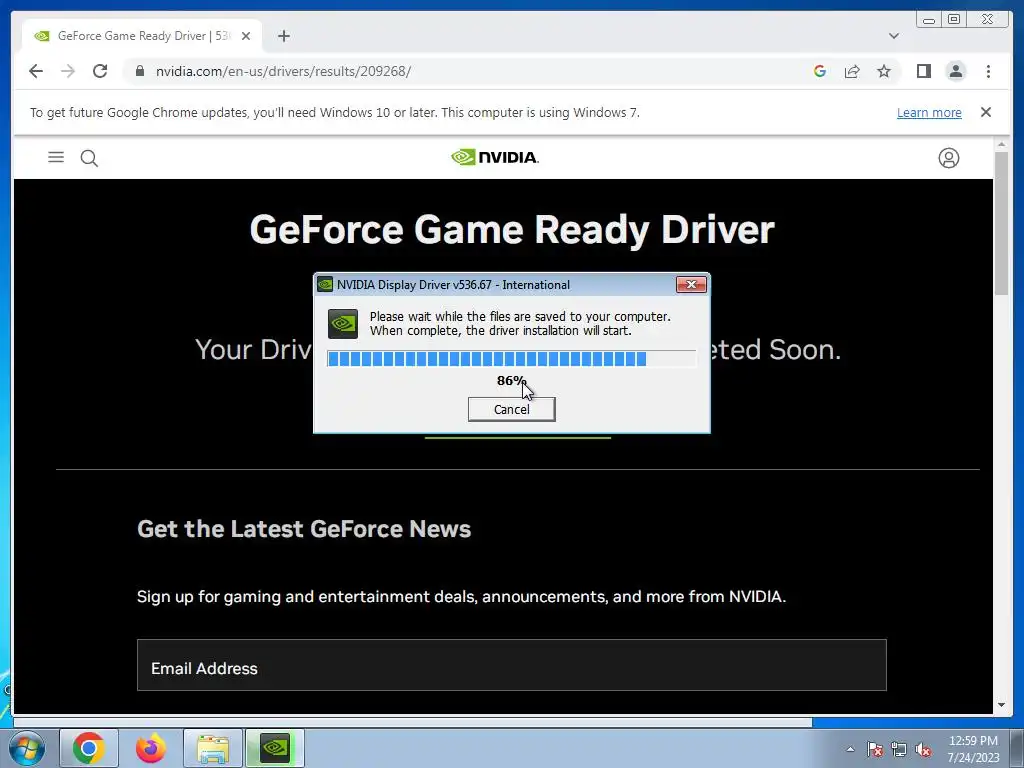Click the padlock site info icon
The width and height of the screenshot is (1024, 768).
(x=140, y=71)
